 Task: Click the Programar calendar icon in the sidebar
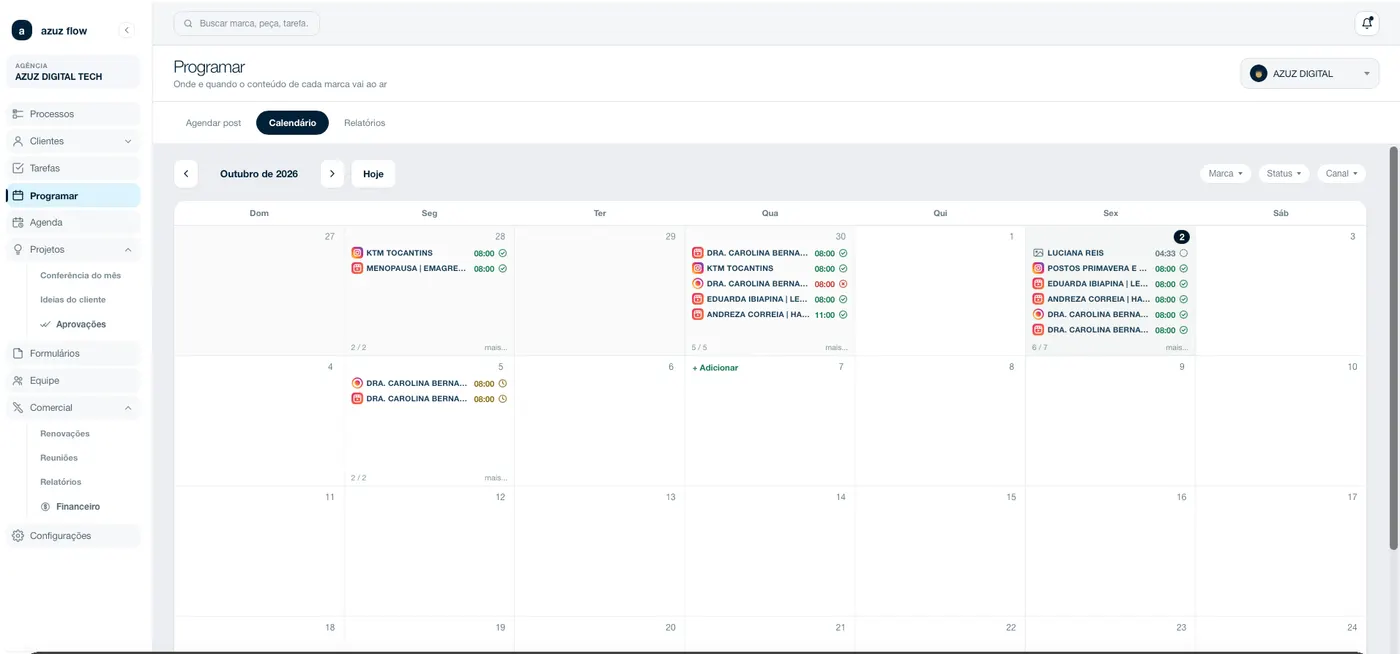click(x=18, y=196)
